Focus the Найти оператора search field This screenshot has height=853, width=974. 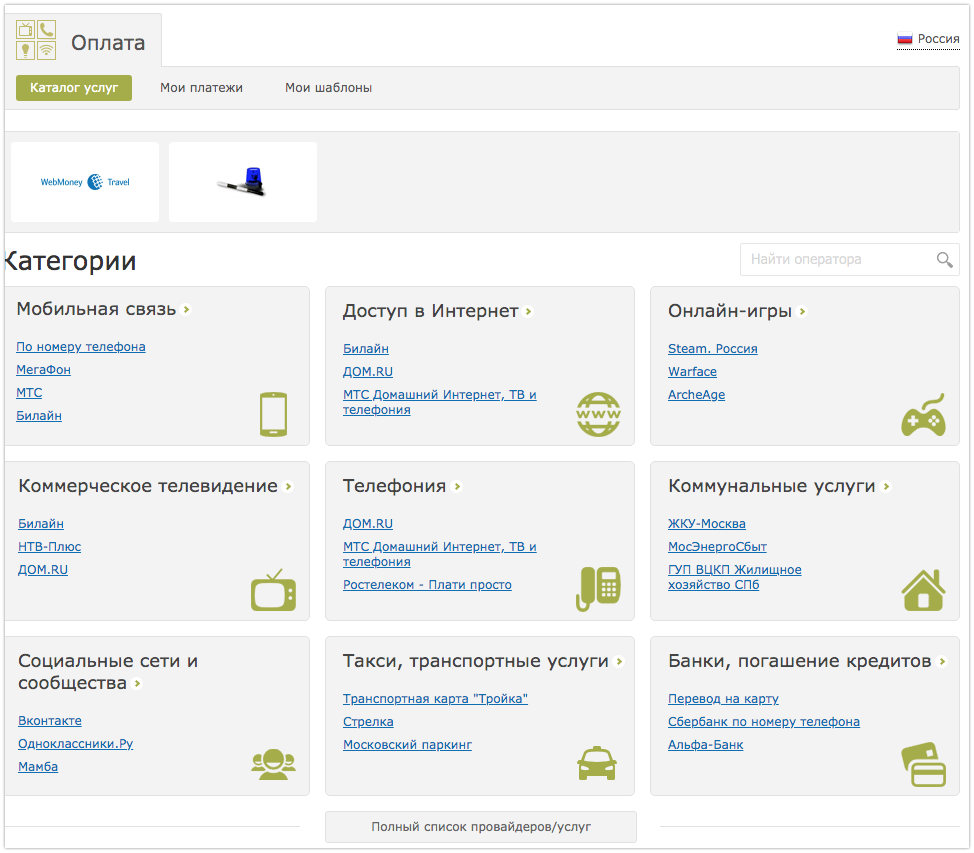point(835,260)
